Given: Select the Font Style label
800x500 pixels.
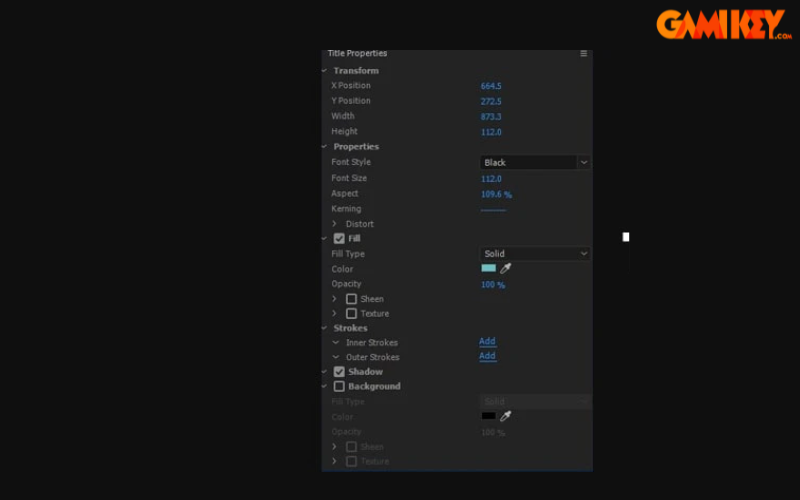Looking at the screenshot, I should coord(351,162).
